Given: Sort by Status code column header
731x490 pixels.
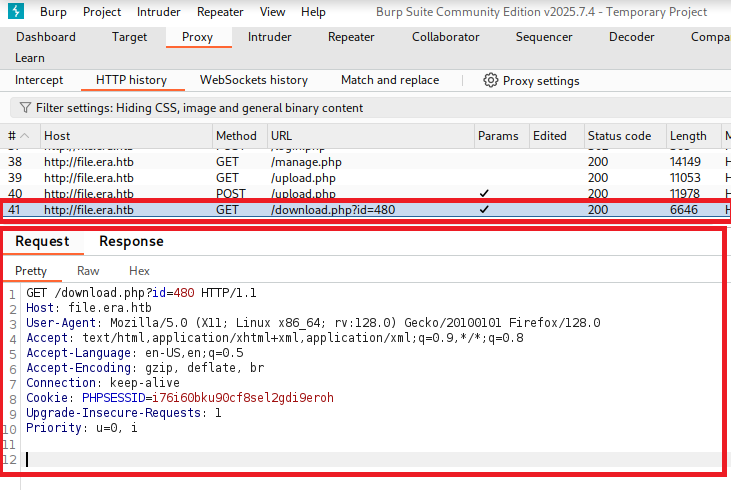Looking at the screenshot, I should point(619,136).
